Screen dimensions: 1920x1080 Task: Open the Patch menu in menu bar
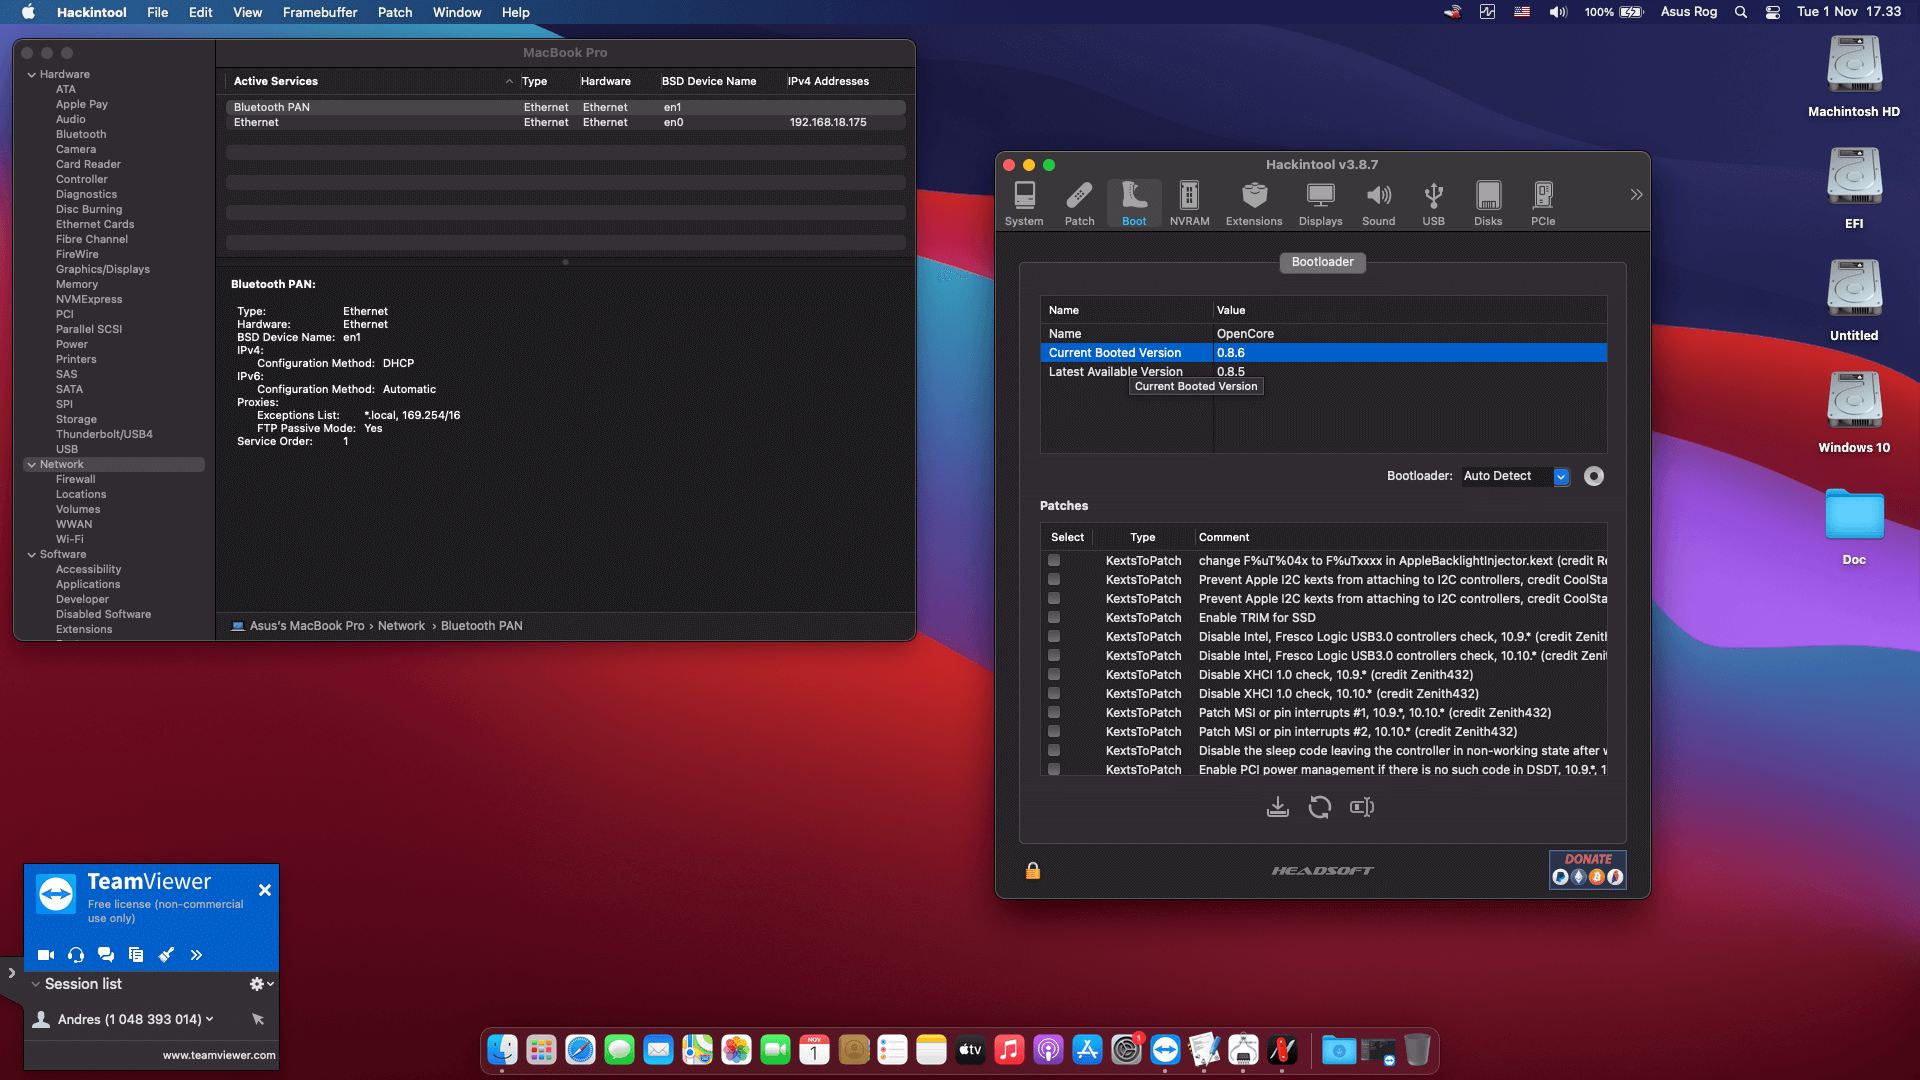[395, 12]
